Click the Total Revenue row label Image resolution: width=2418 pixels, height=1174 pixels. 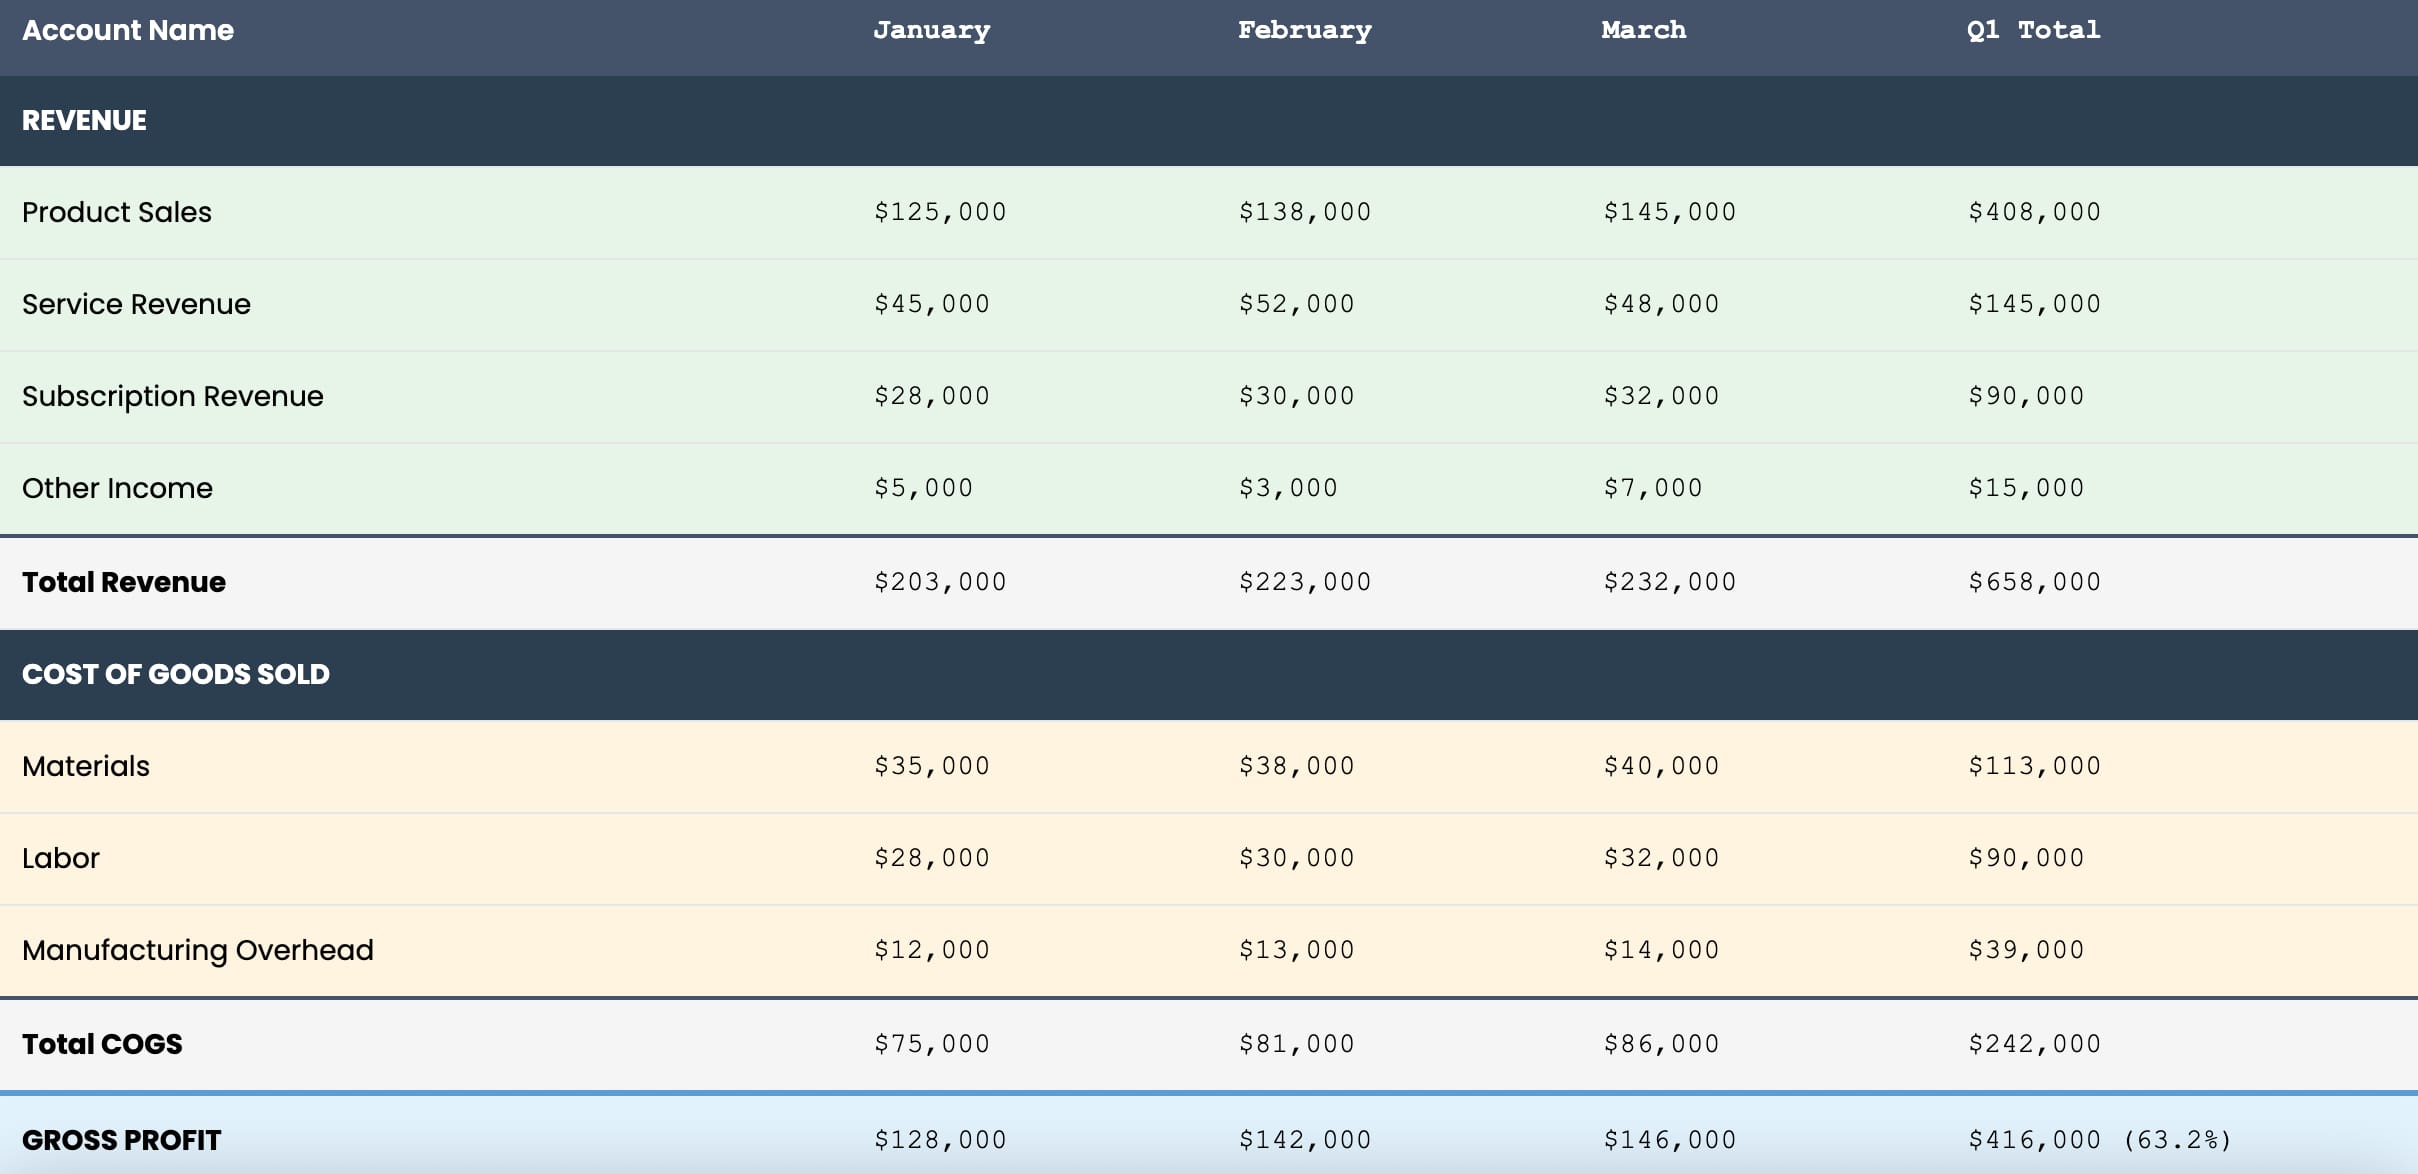[124, 582]
